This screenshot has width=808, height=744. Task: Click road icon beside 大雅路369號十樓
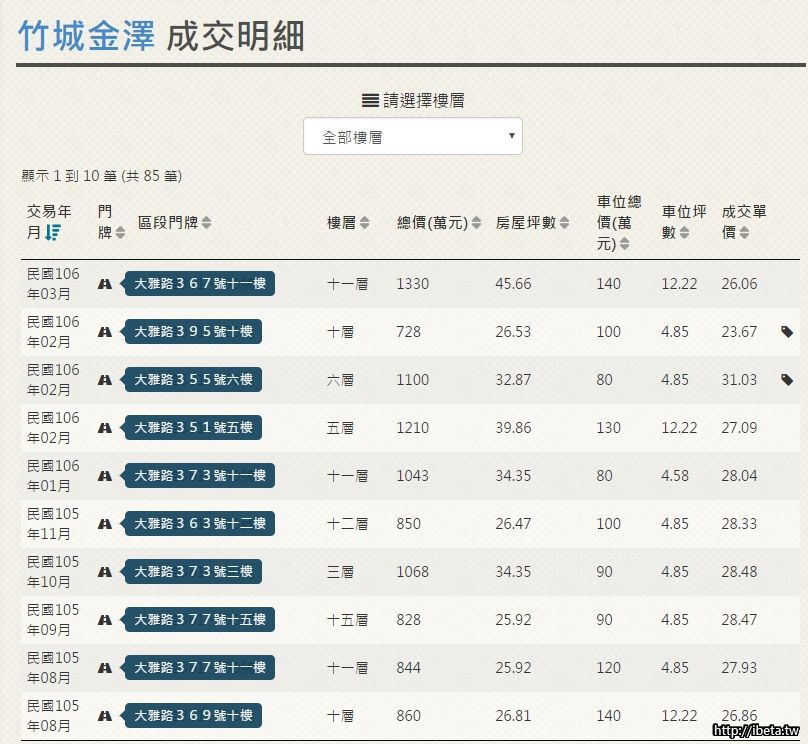pos(104,716)
